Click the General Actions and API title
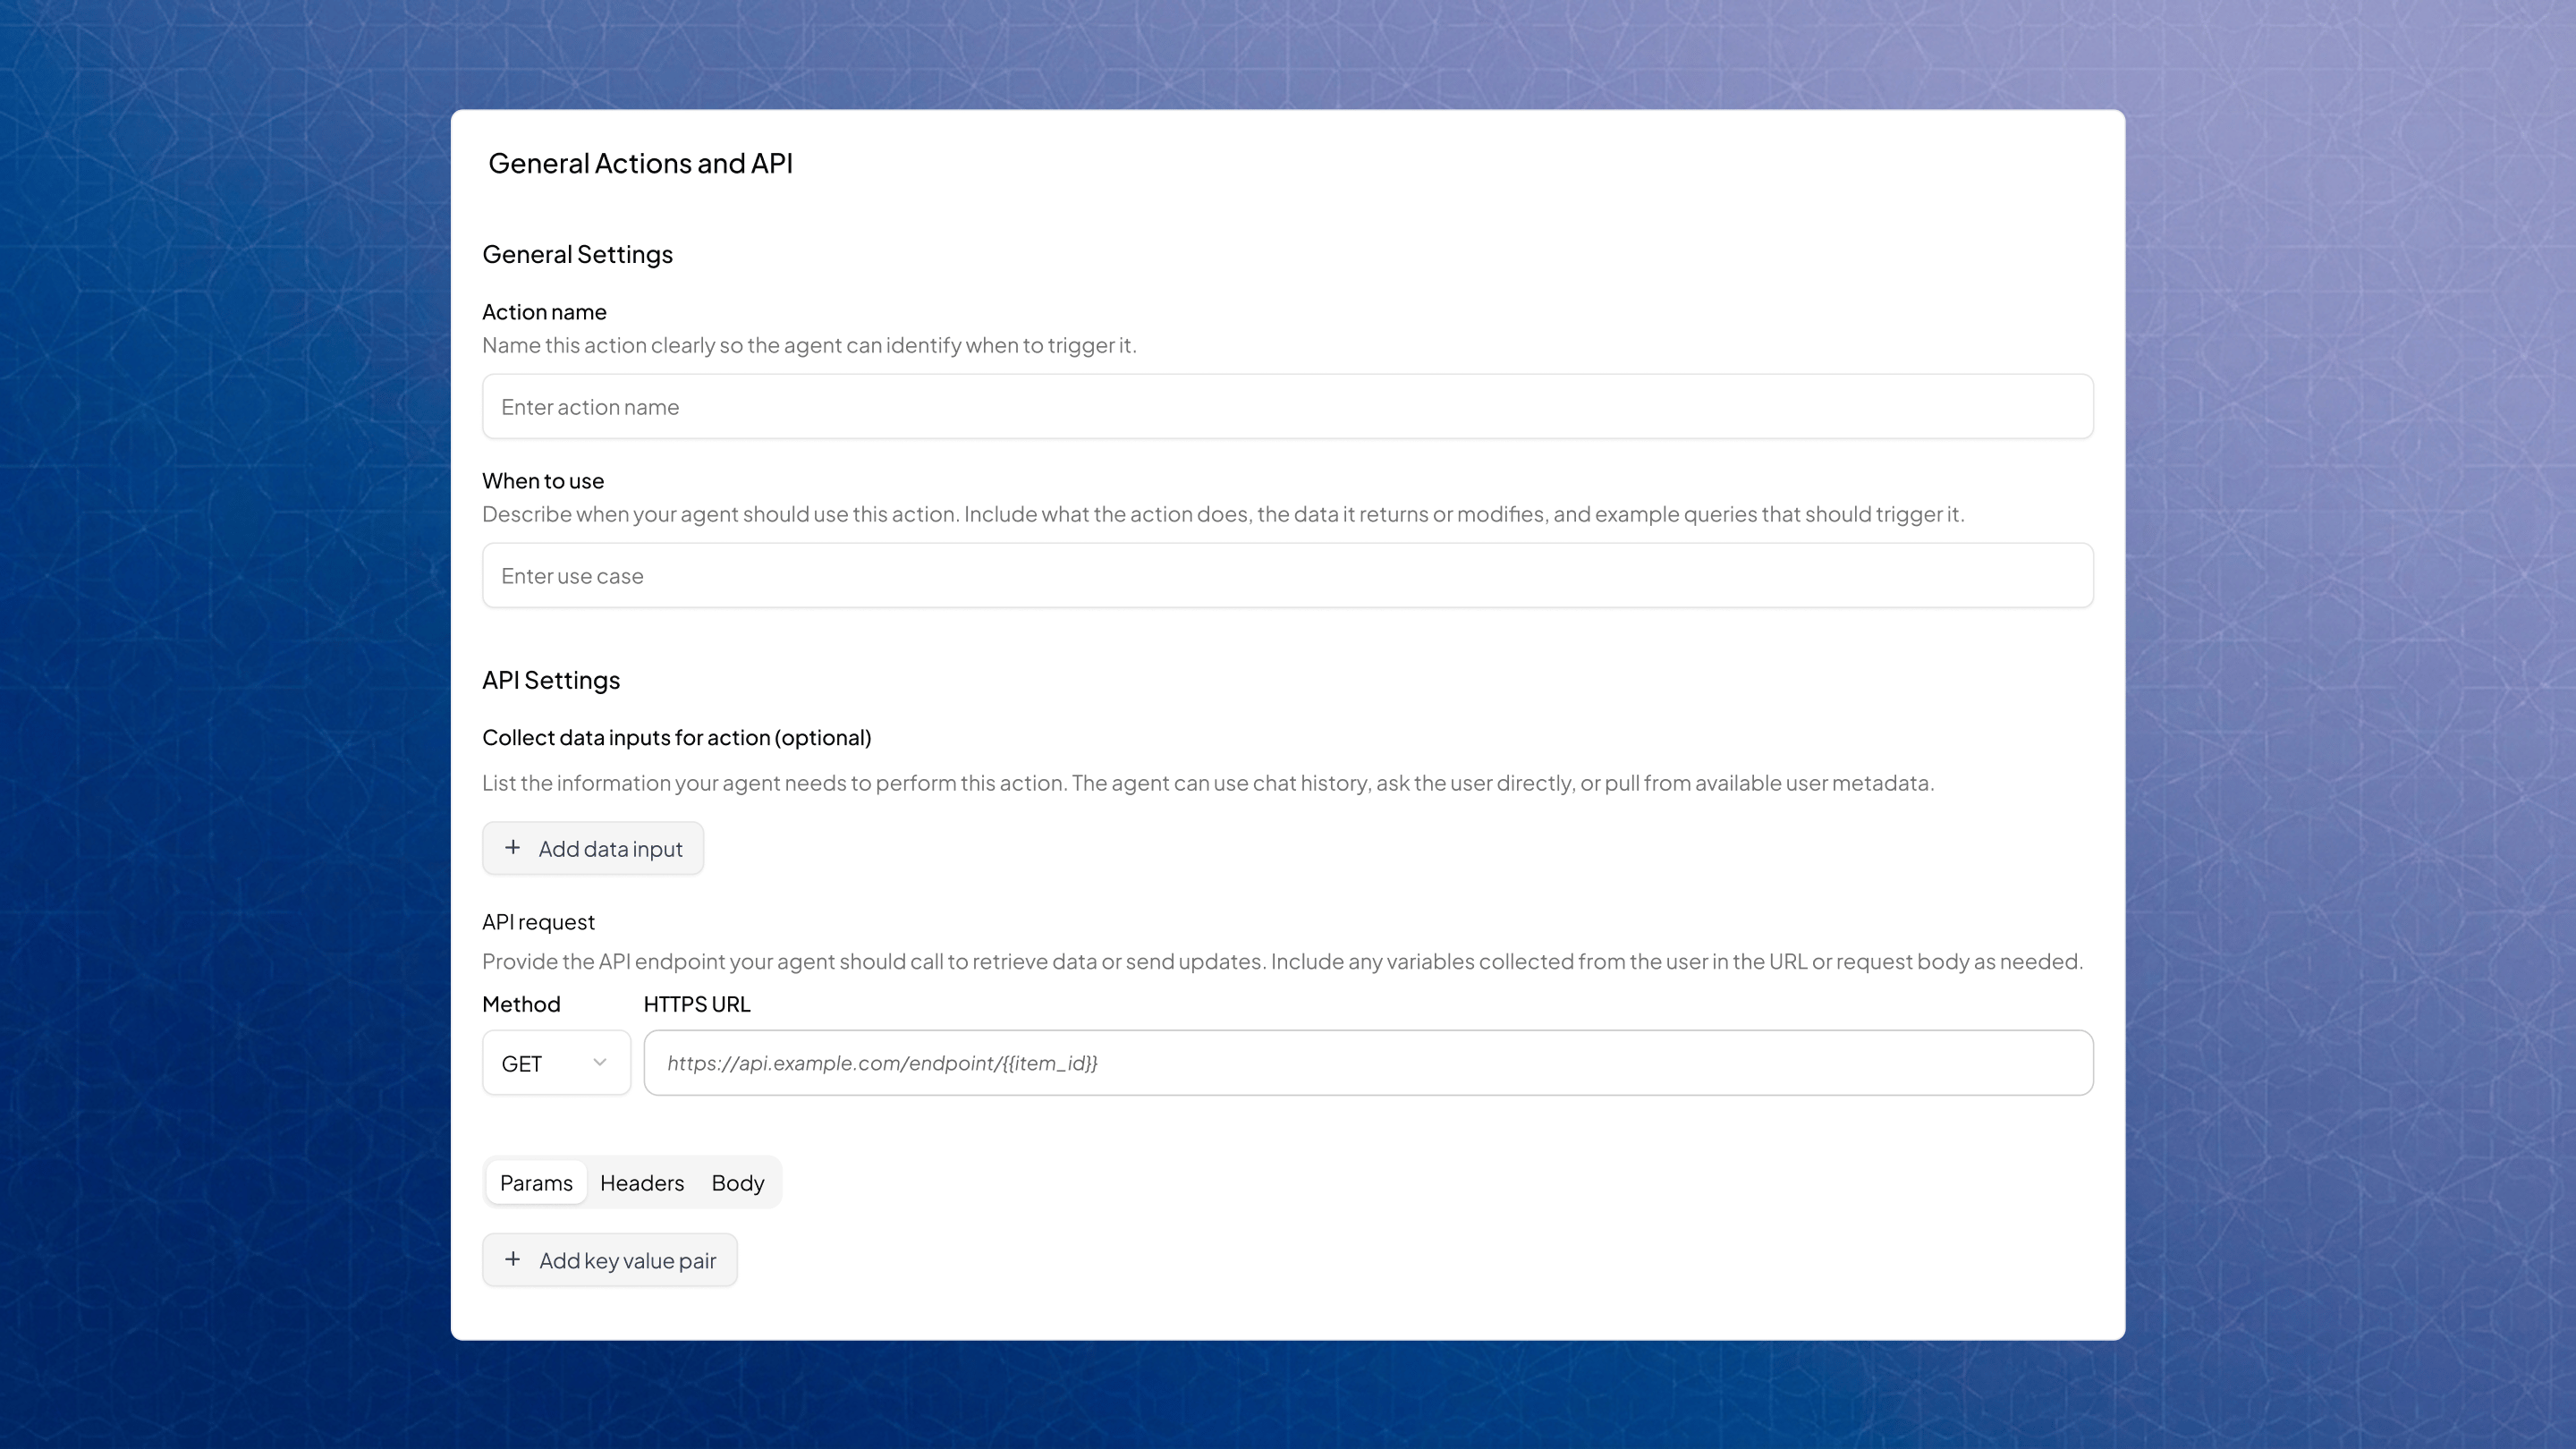This screenshot has height=1449, width=2576. 640,163
